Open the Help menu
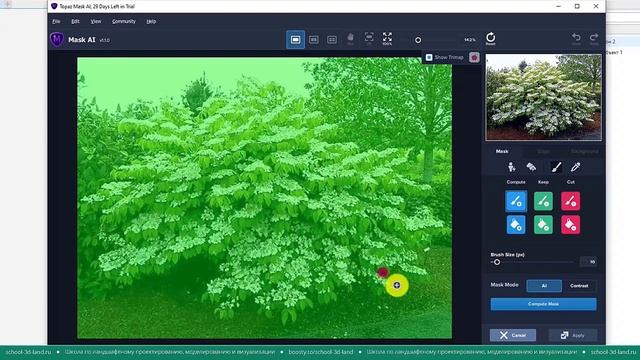This screenshot has height=360, width=640. tap(151, 21)
